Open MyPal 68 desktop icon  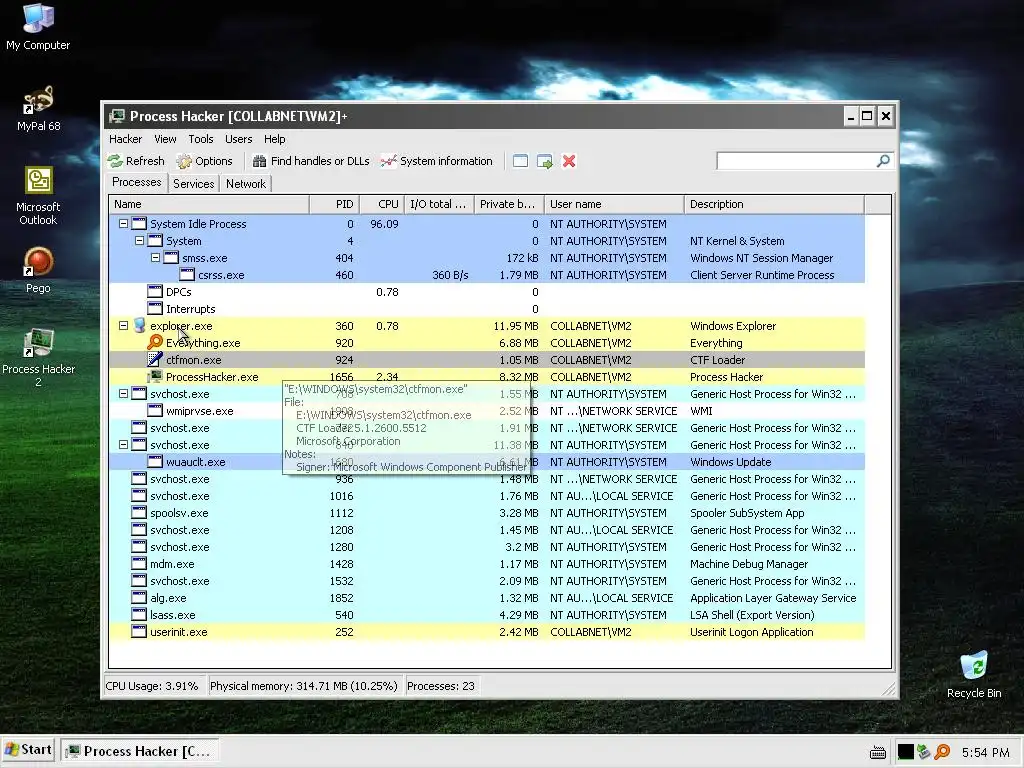[38, 109]
